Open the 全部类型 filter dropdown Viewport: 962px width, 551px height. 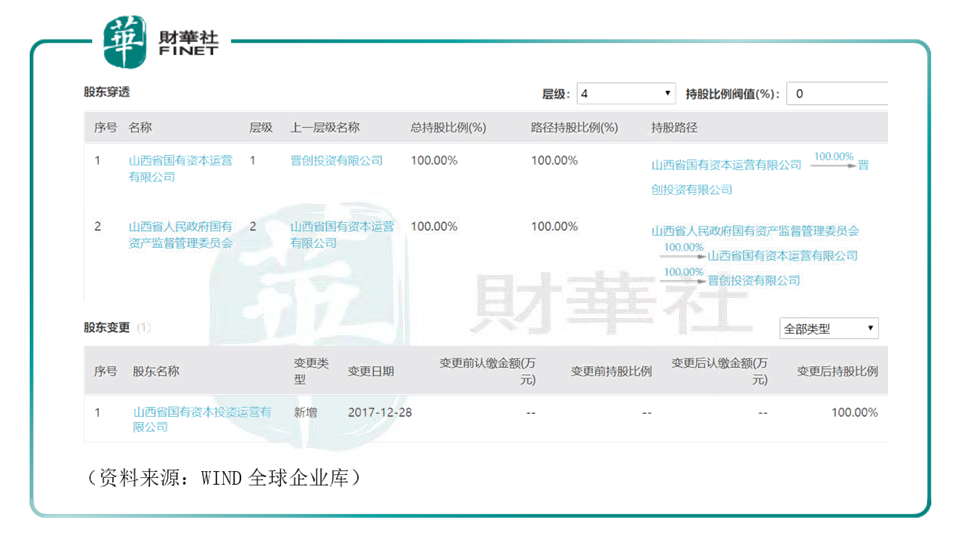[829, 328]
